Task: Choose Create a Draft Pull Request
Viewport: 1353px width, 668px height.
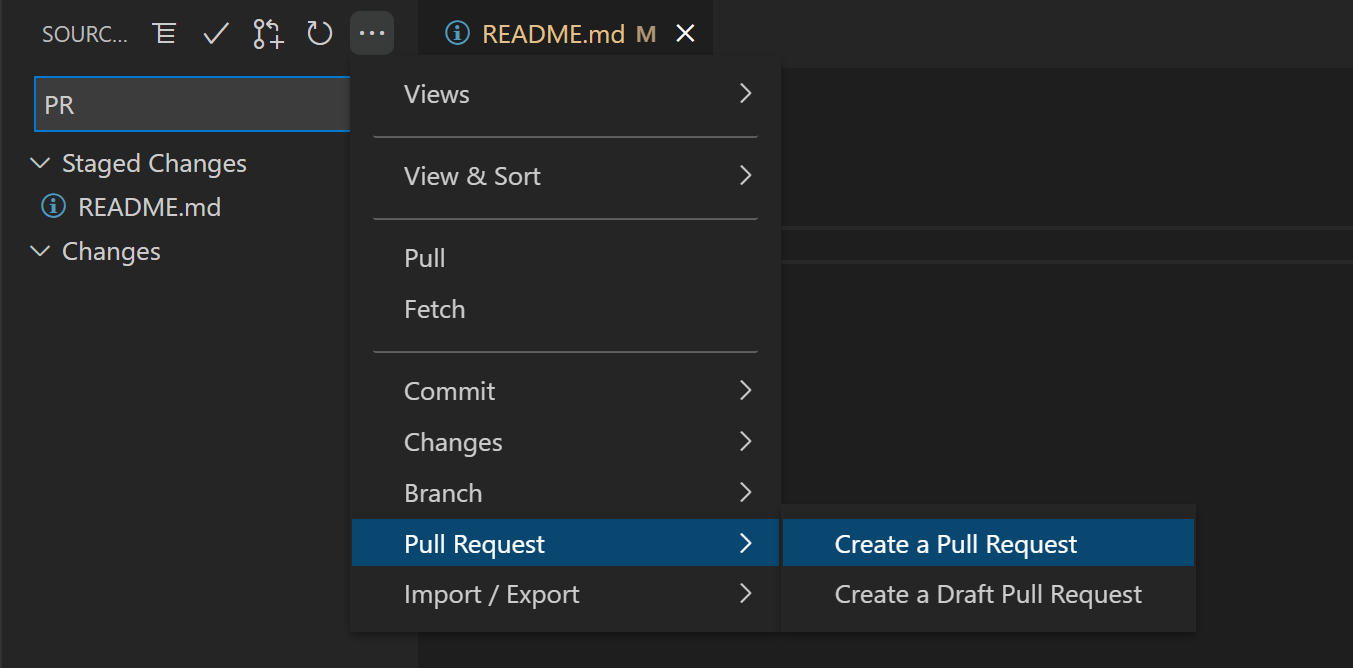Action: [987, 594]
